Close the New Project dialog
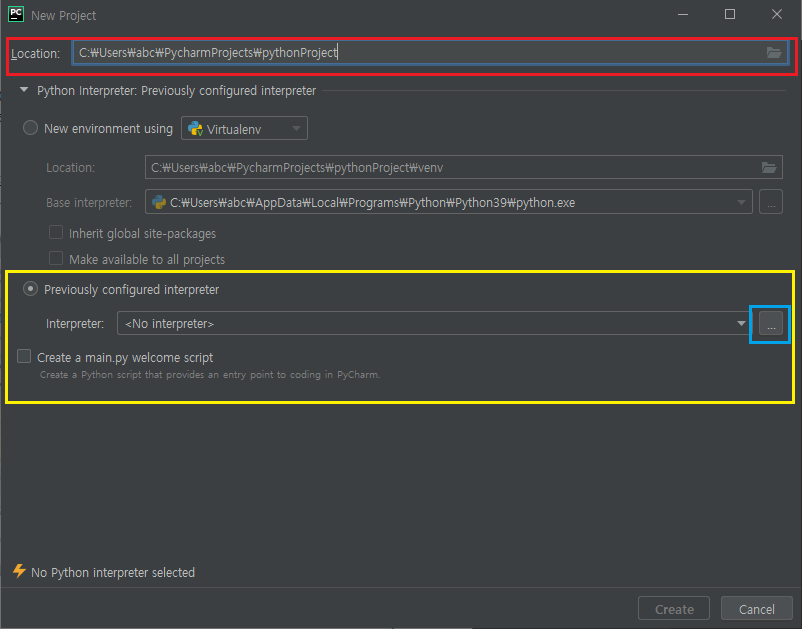Image resolution: width=802 pixels, height=629 pixels. 776,14
